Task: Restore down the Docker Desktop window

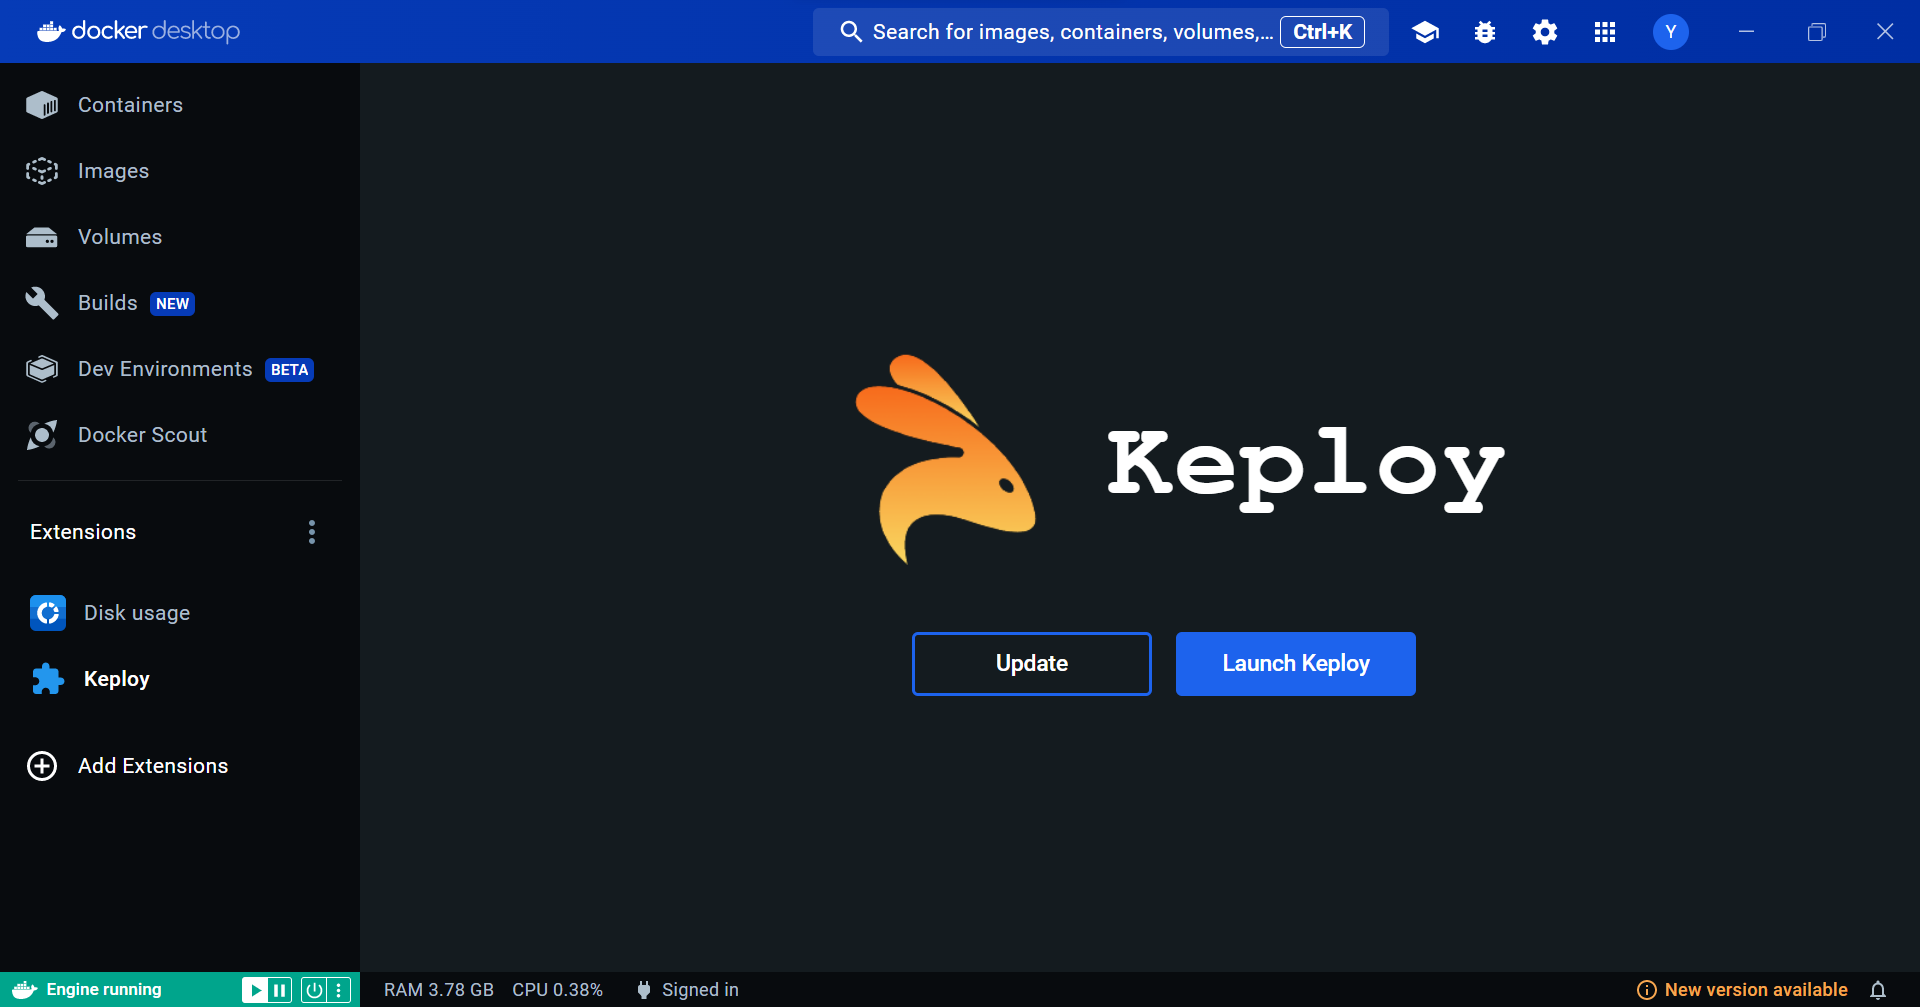Action: pos(1816,32)
